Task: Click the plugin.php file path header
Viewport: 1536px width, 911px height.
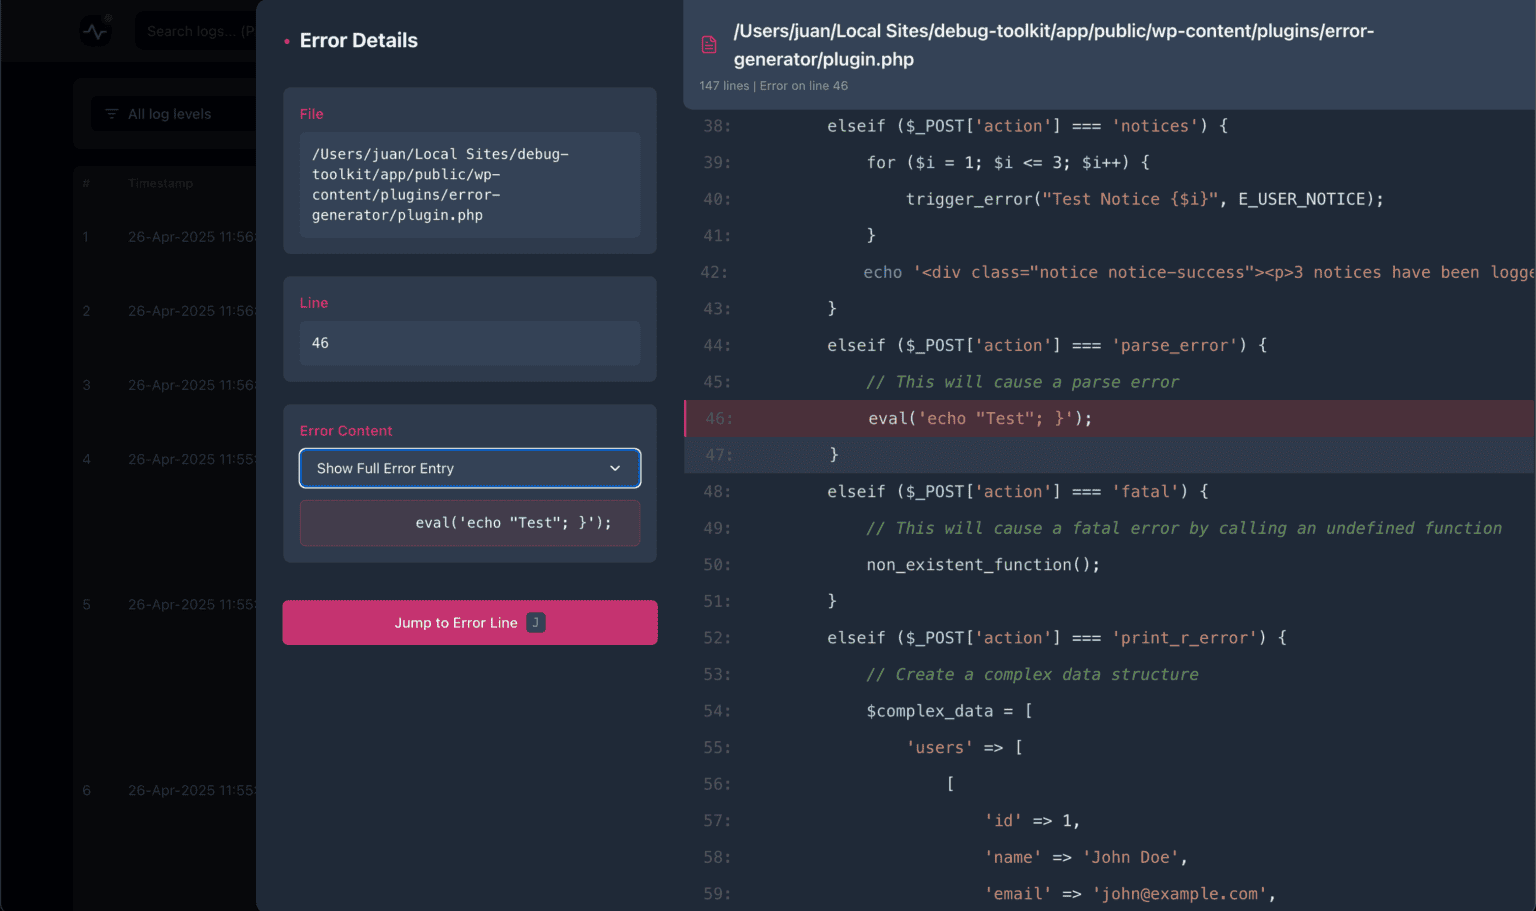Action: pyautogui.click(x=1054, y=45)
